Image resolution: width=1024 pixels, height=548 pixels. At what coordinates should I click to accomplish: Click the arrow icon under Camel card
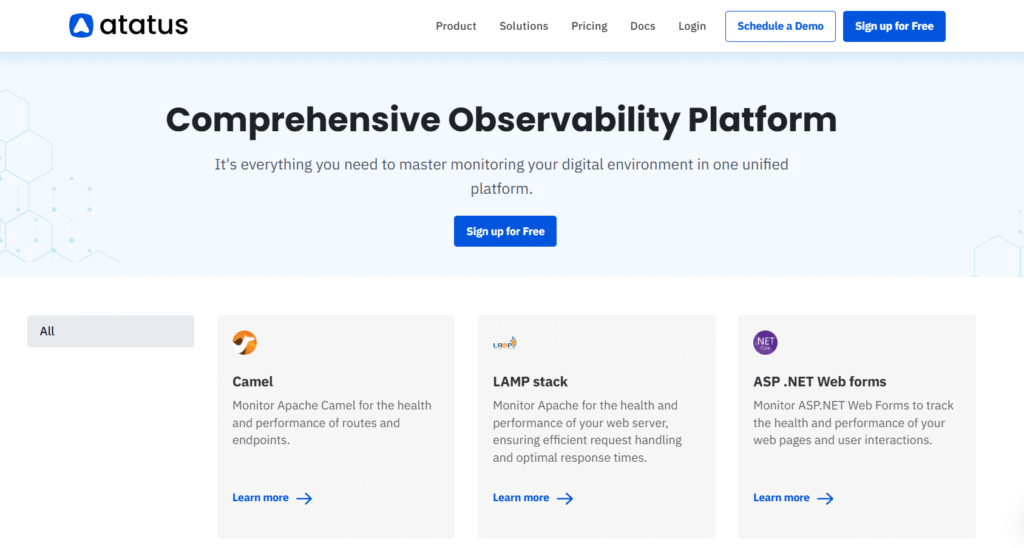(304, 498)
